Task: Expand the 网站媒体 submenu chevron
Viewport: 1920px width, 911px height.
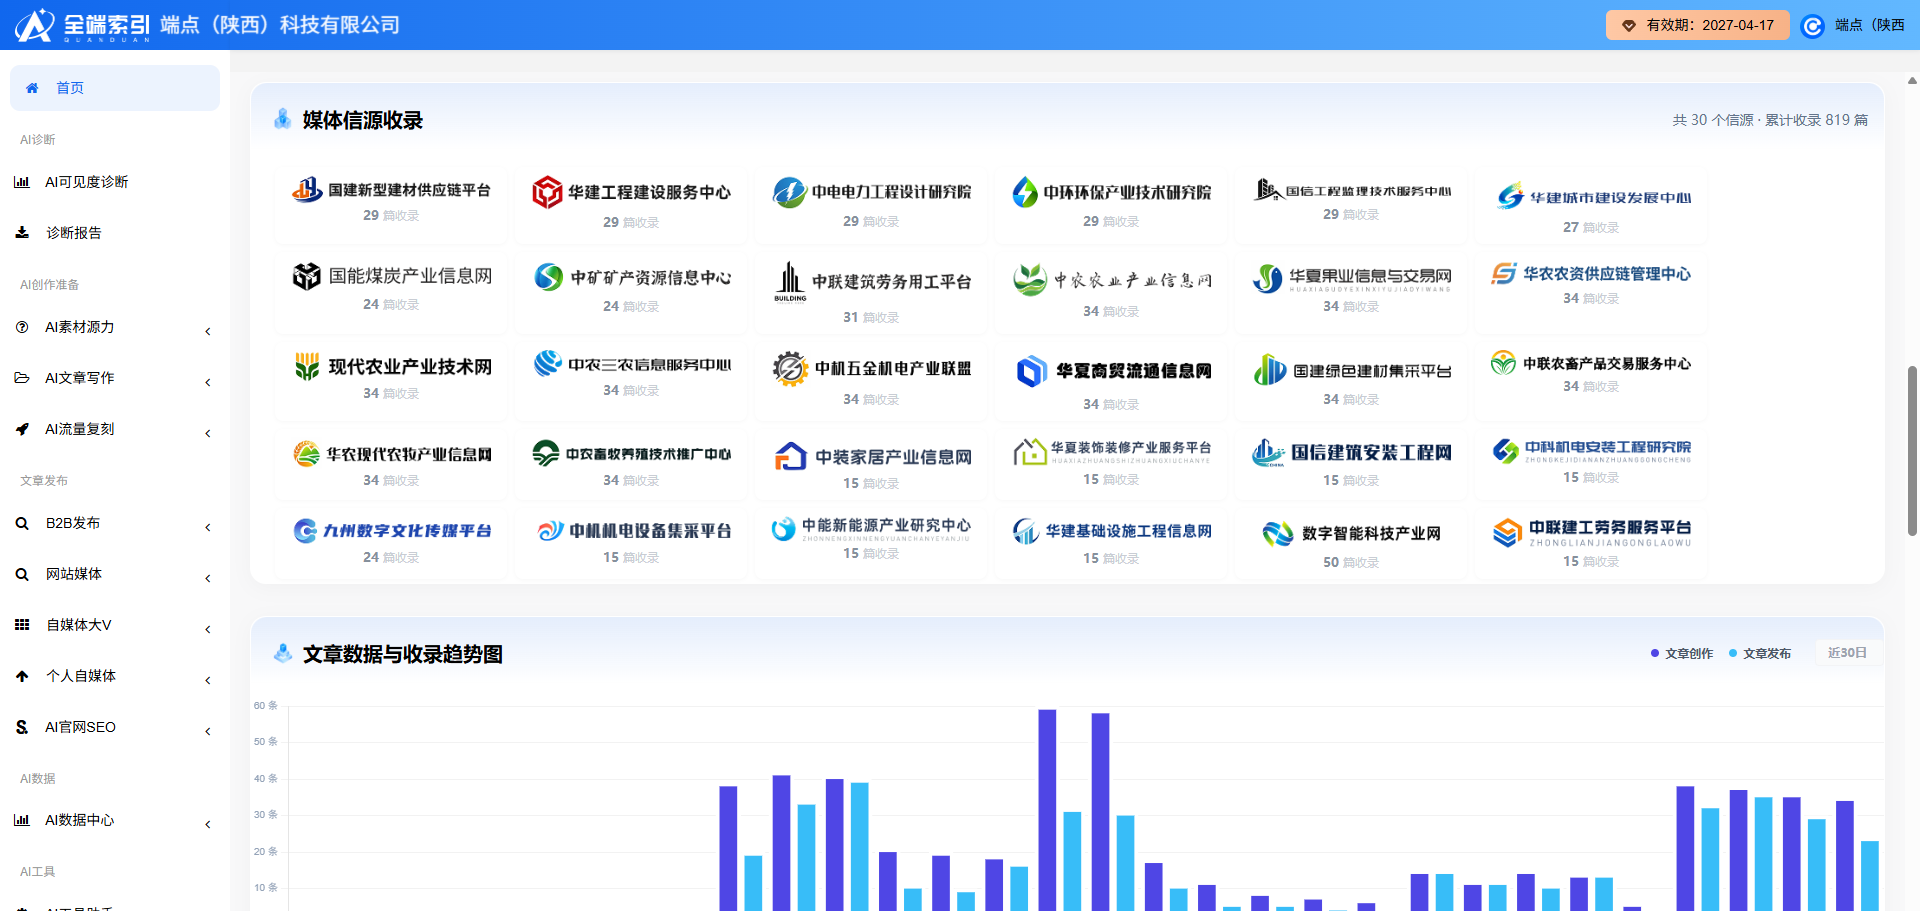Action: tap(208, 578)
